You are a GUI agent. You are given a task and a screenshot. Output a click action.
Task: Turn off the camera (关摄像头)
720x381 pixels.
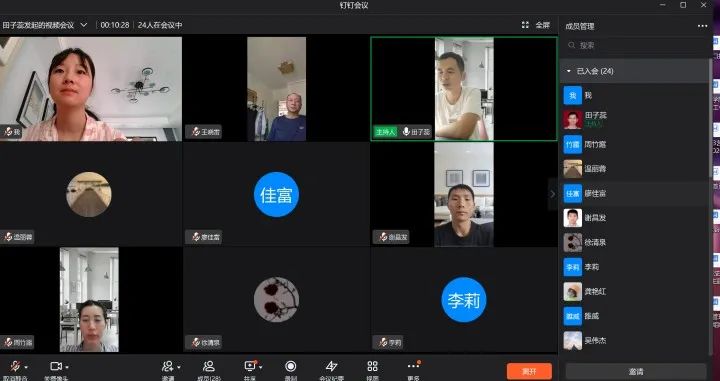[x=56, y=366]
